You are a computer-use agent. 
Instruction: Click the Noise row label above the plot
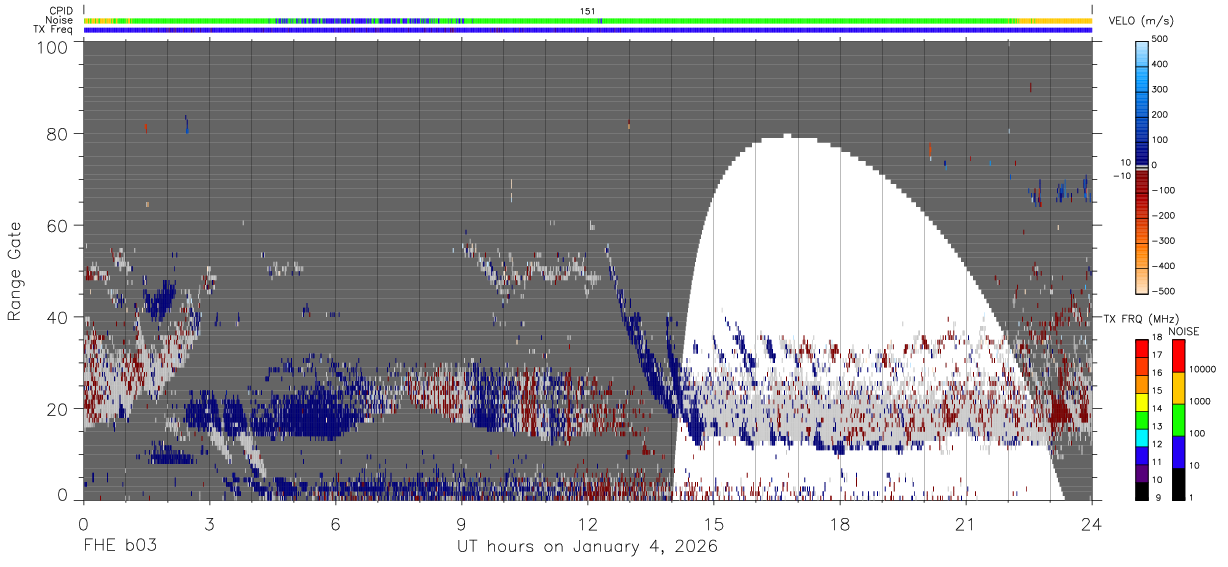point(59,20)
